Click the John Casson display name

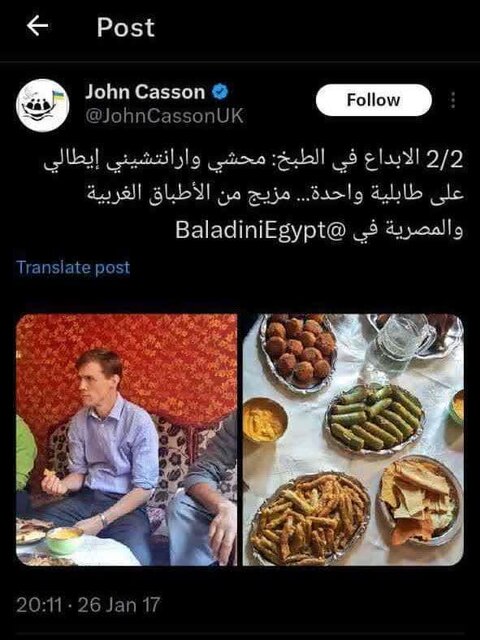(145, 92)
